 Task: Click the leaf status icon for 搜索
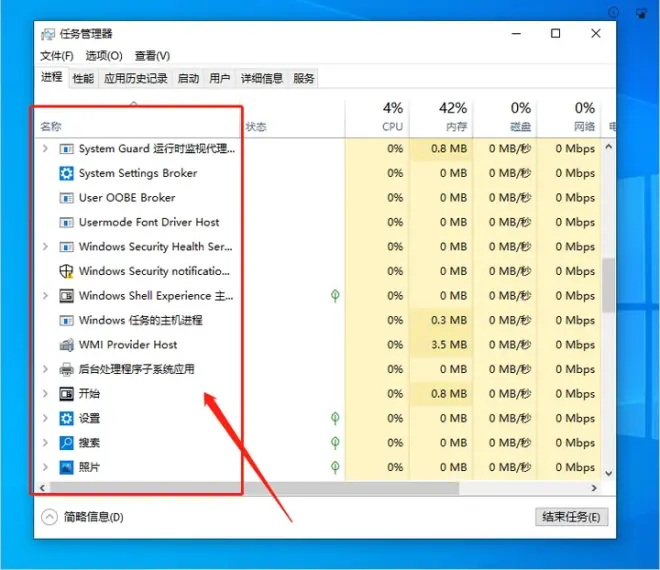click(x=335, y=442)
